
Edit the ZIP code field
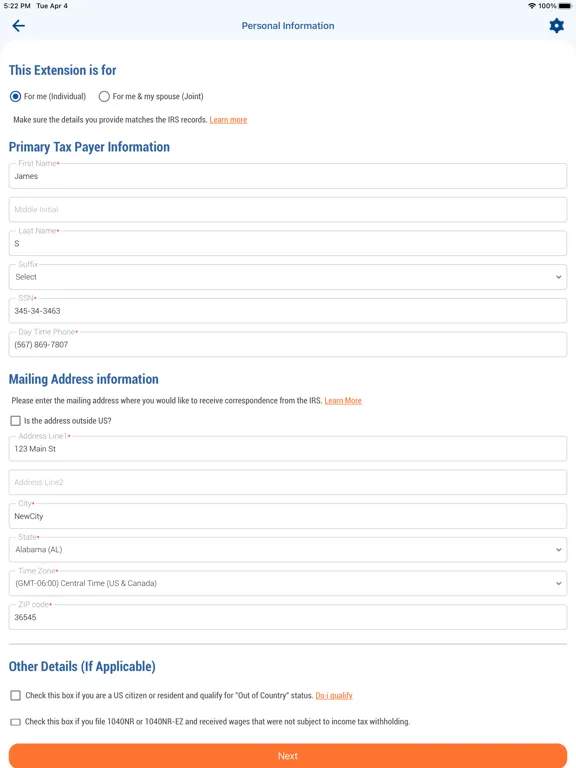click(x=288, y=617)
